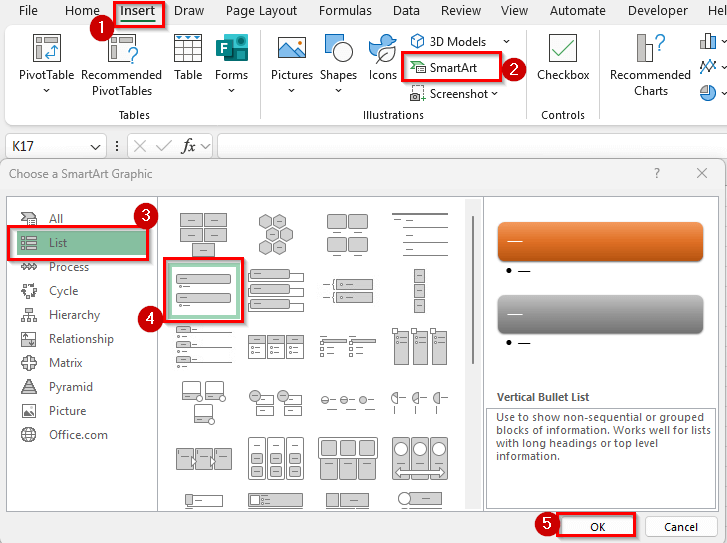Open the Page Layout tab
The height and width of the screenshot is (543, 727).
[261, 11]
